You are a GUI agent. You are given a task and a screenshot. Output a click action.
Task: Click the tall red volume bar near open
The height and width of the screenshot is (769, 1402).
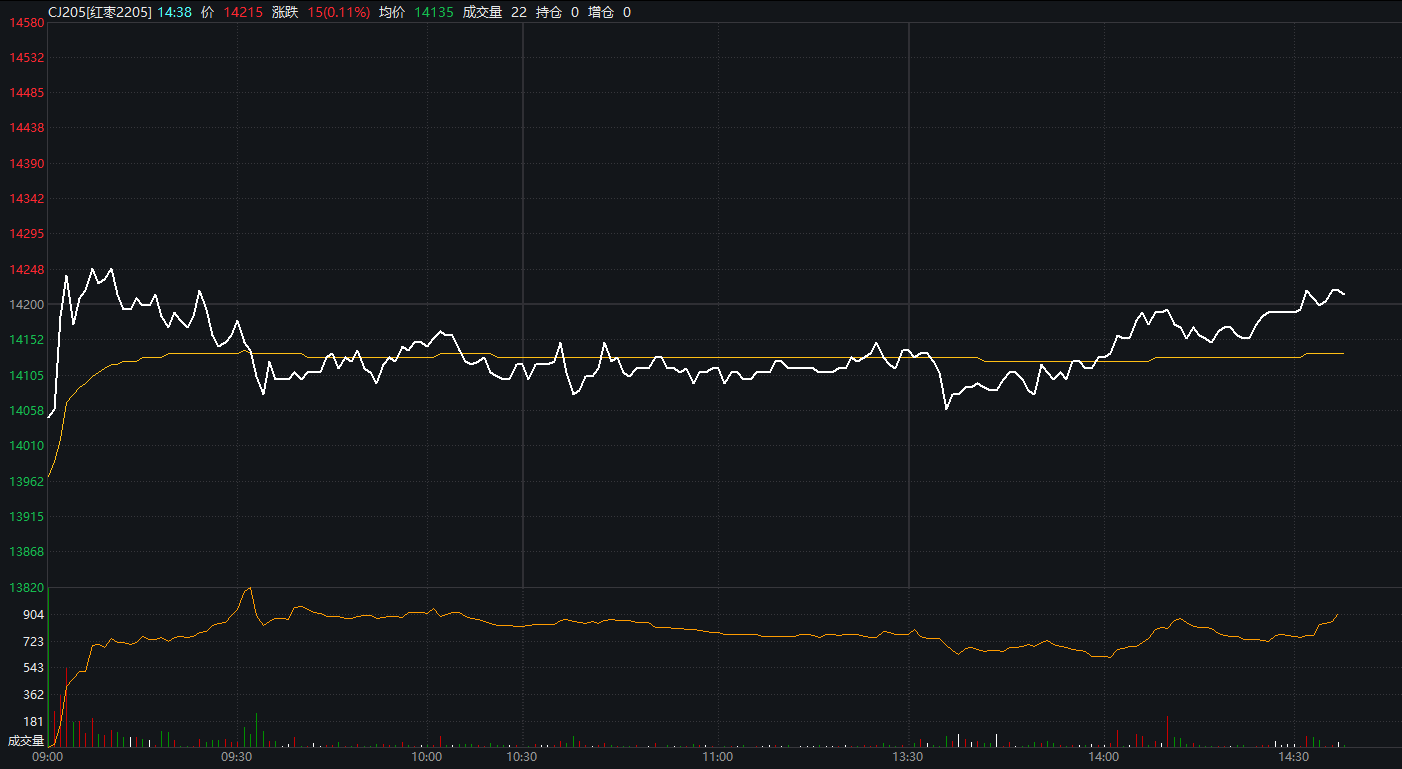point(67,705)
